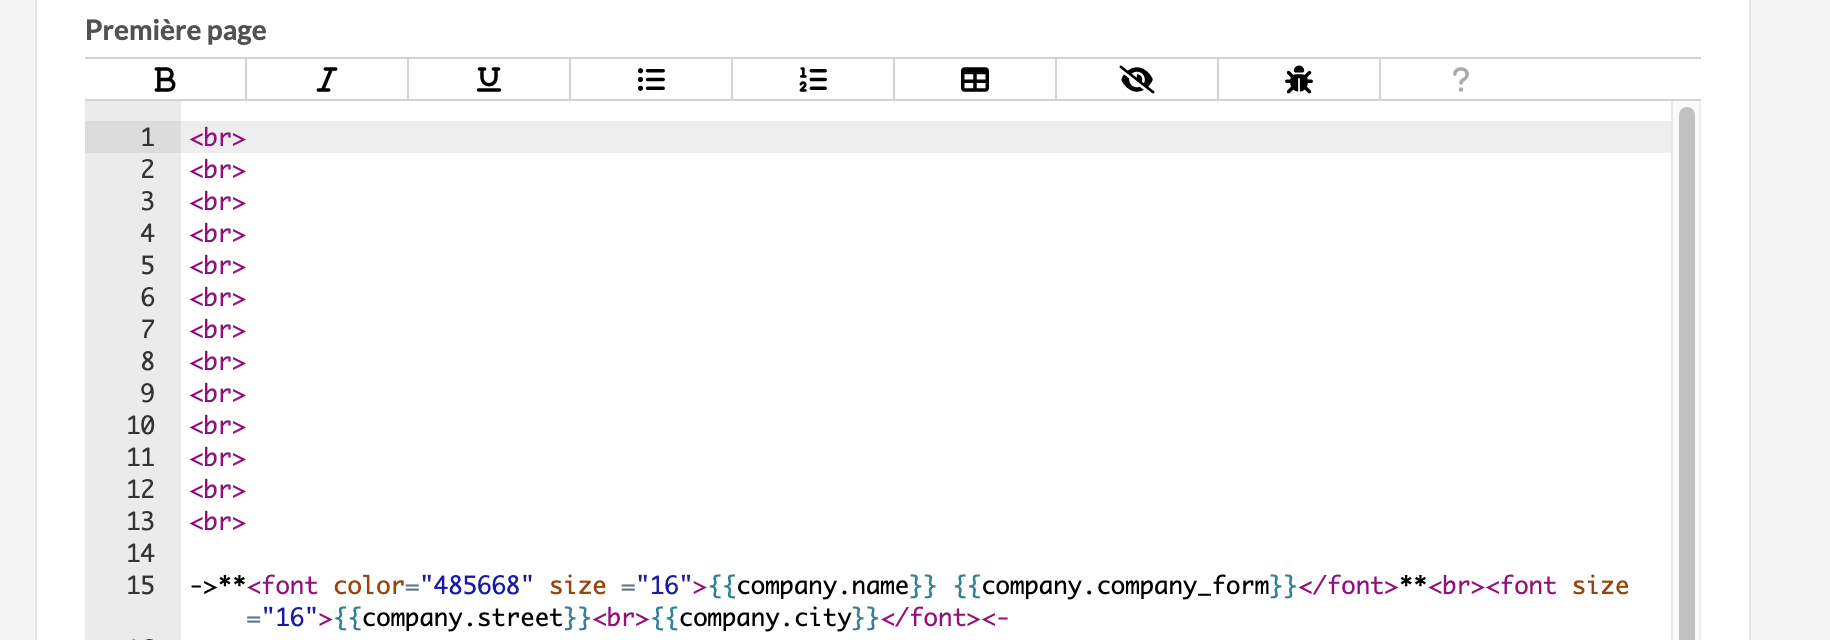
Task: Click the Première page heading
Action: click(x=176, y=30)
